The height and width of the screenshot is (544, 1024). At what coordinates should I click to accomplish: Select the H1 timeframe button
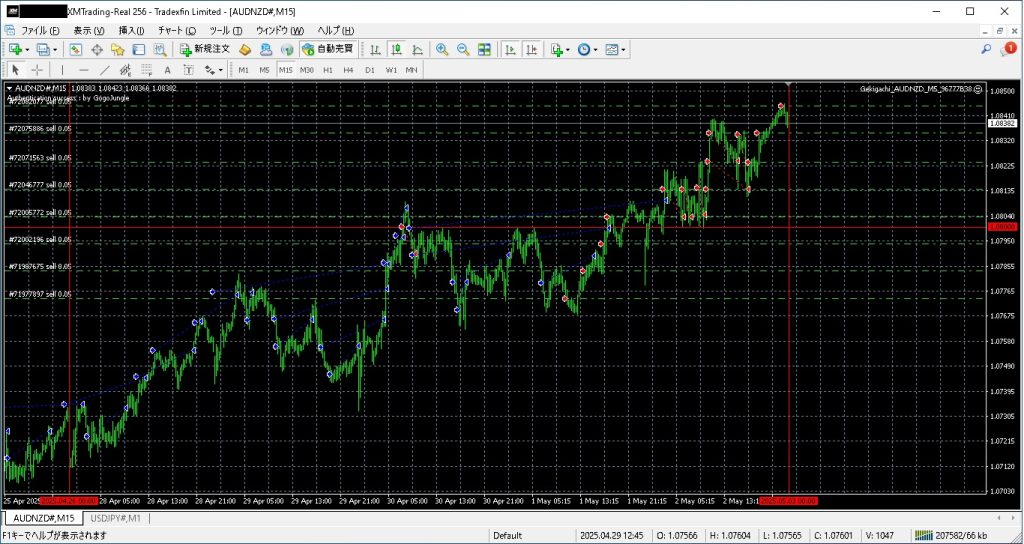click(x=327, y=70)
